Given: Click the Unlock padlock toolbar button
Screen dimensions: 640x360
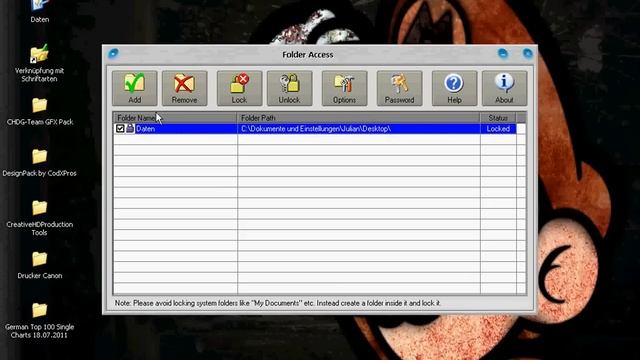Looking at the screenshot, I should pos(289,88).
